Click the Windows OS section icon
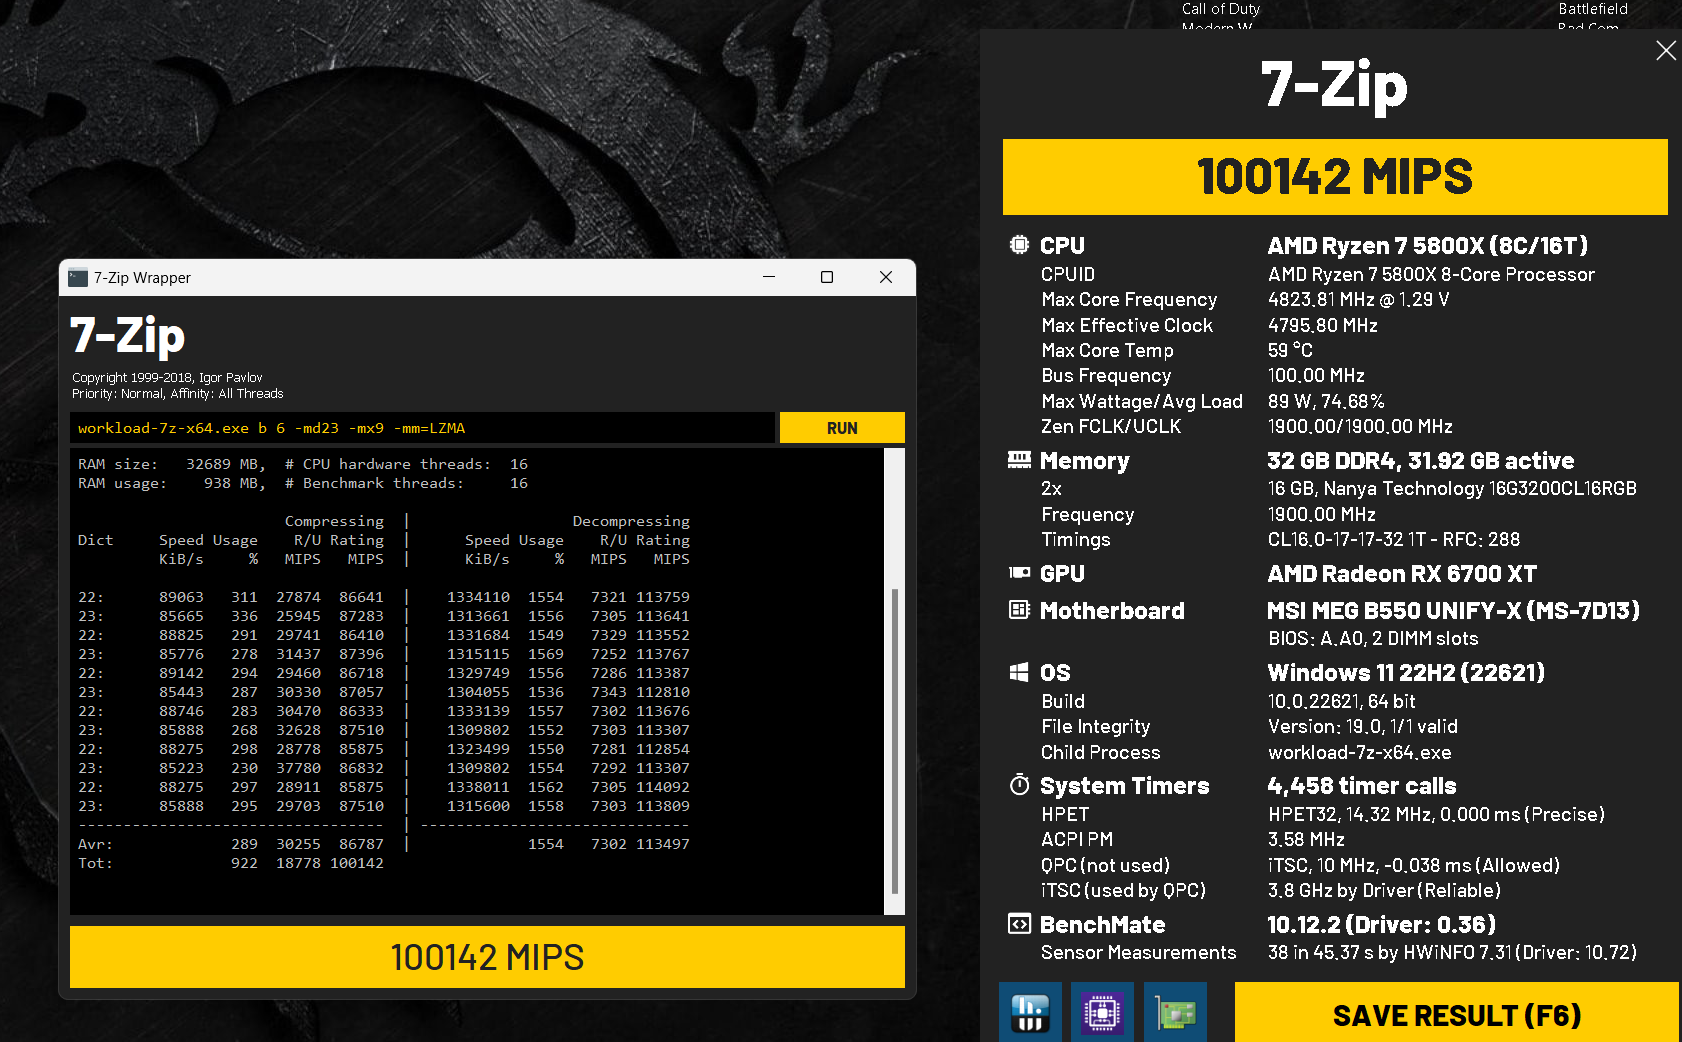The width and height of the screenshot is (1682, 1042). [x=1019, y=672]
